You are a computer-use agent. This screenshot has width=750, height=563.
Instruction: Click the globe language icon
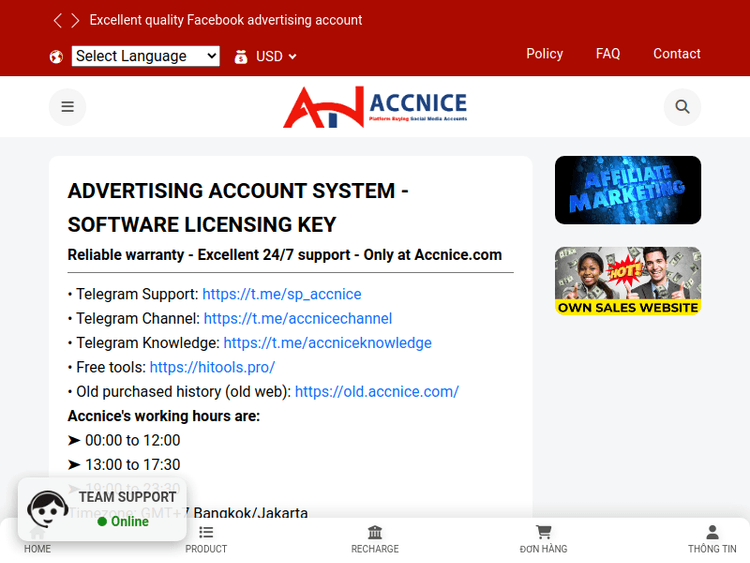[x=56, y=57]
